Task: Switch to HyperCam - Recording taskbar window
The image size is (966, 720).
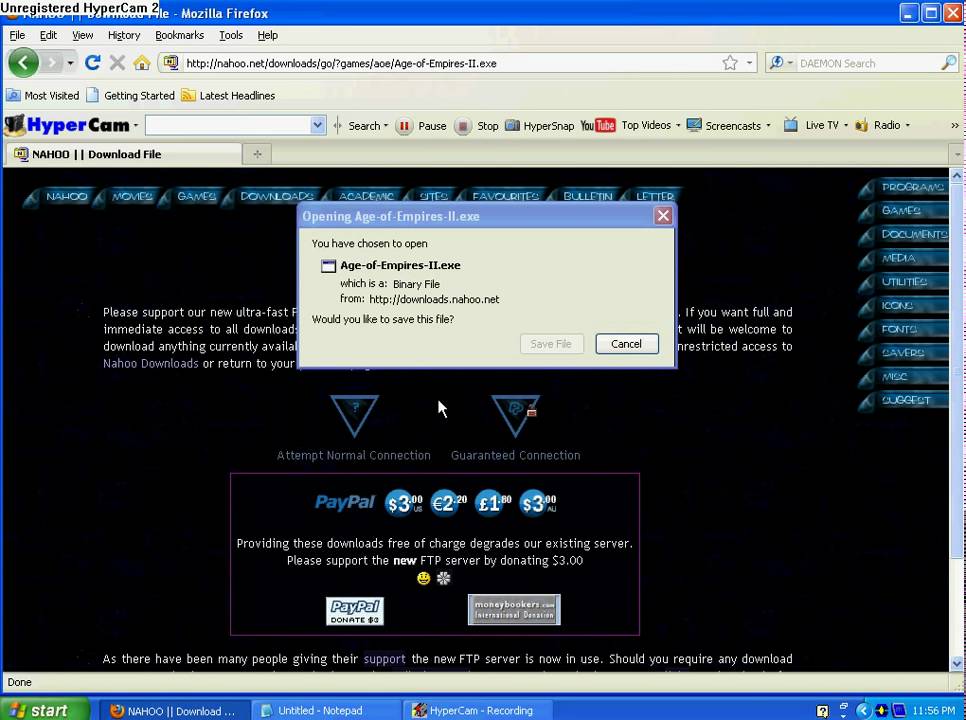Action: [x=478, y=710]
